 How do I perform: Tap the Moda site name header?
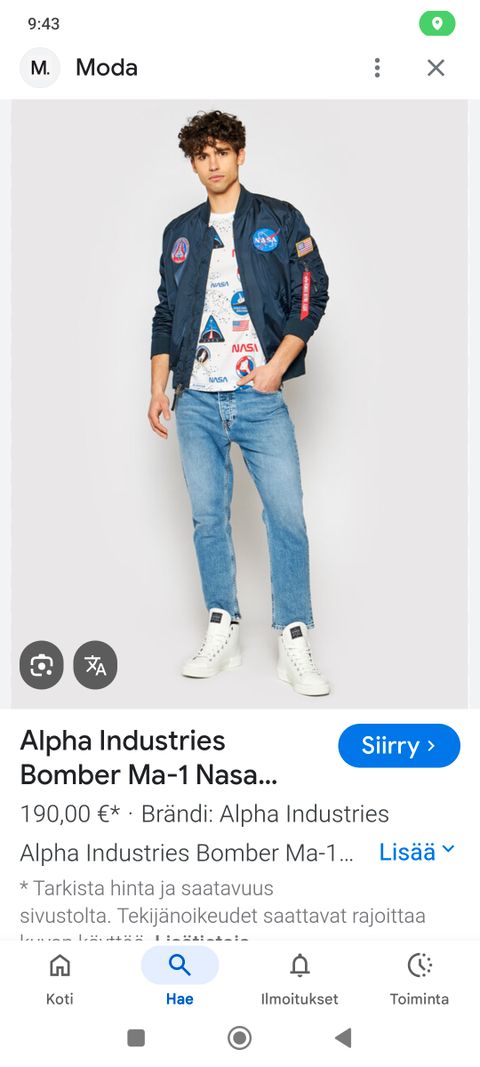coord(107,67)
